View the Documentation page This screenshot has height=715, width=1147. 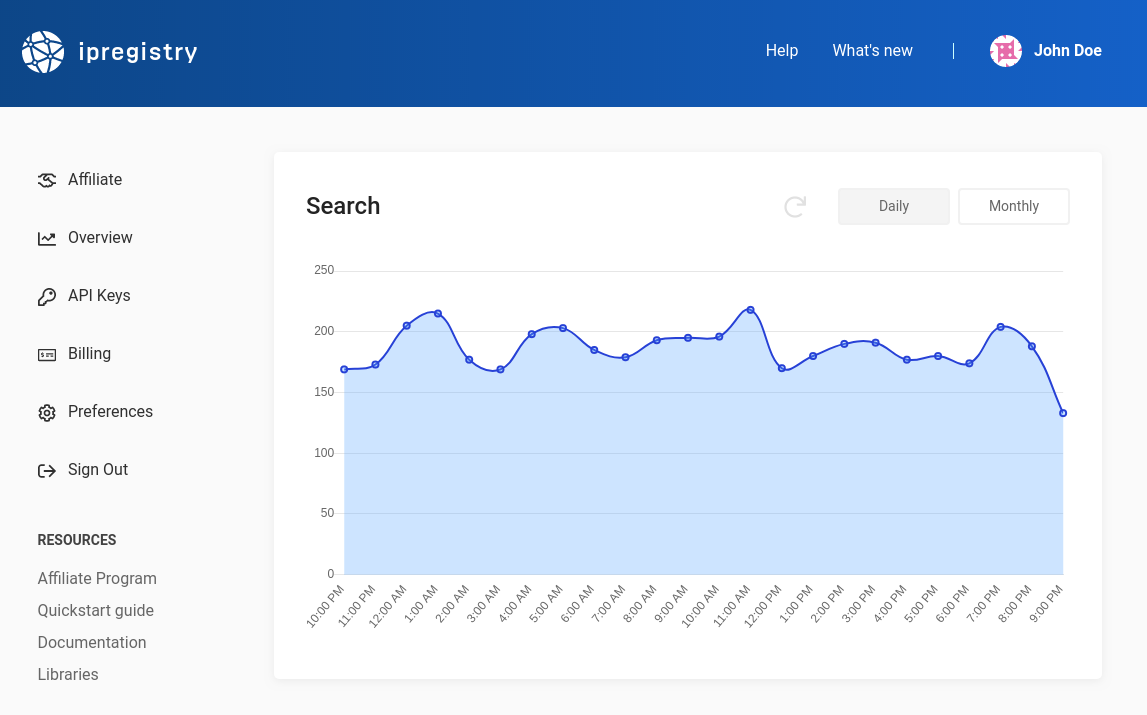tap(91, 642)
